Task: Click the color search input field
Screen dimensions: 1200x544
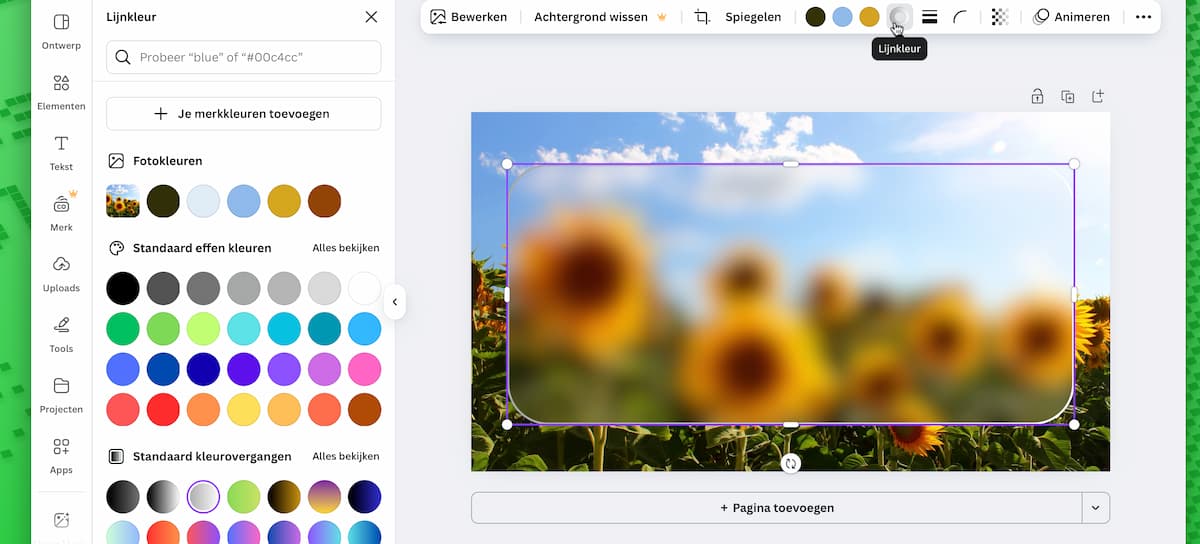Action: coord(243,57)
